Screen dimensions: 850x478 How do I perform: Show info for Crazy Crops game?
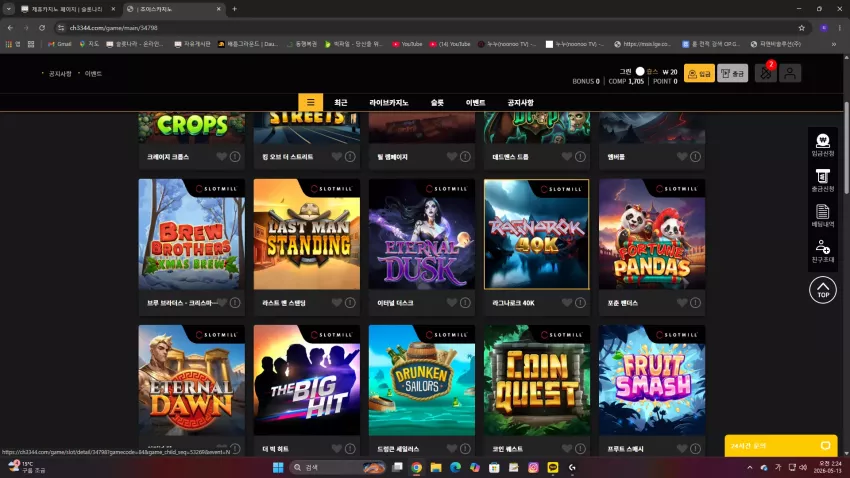(235, 157)
